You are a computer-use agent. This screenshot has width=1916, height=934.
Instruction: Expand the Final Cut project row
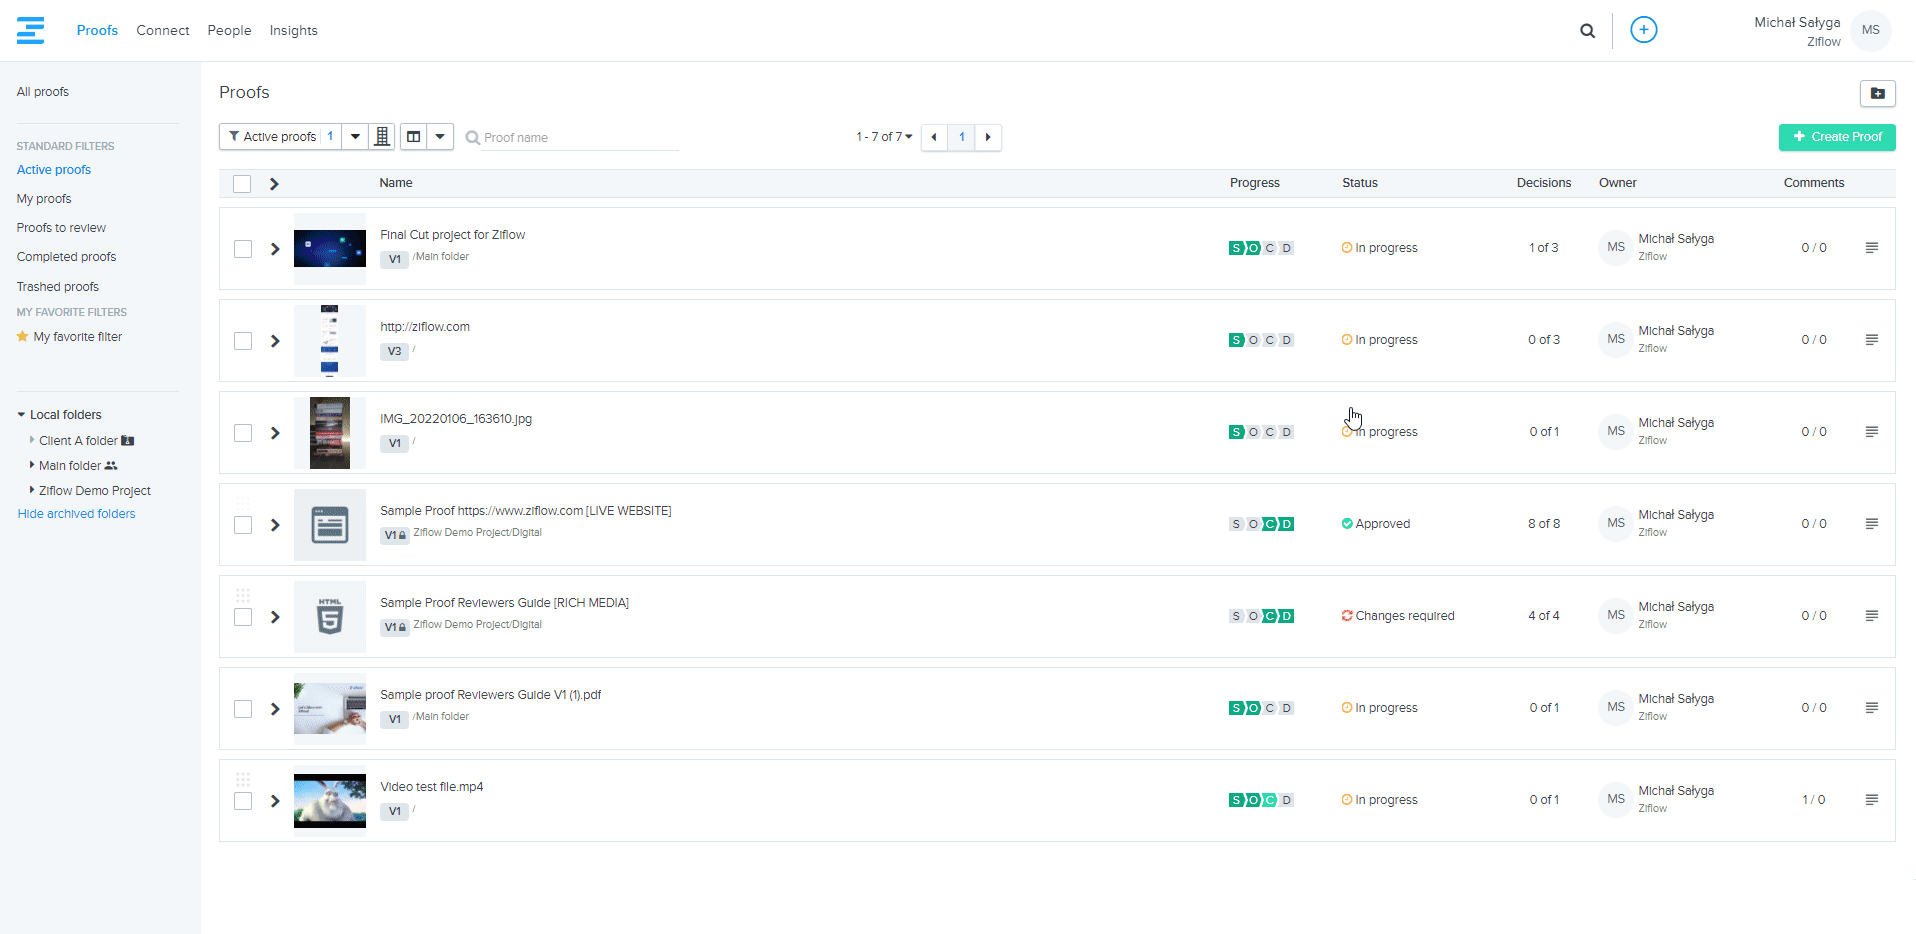tap(275, 249)
